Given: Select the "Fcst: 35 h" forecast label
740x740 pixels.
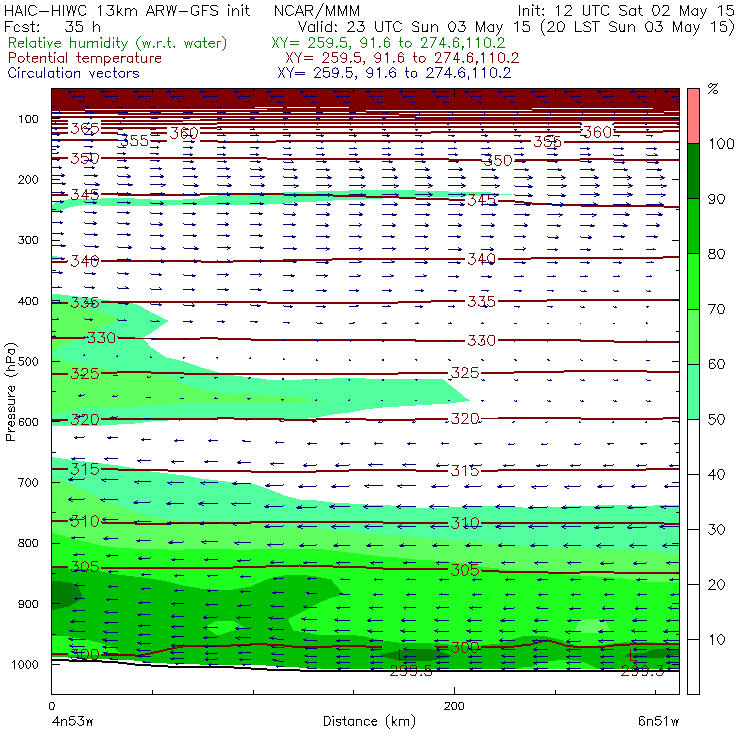Looking at the screenshot, I should (52, 26).
